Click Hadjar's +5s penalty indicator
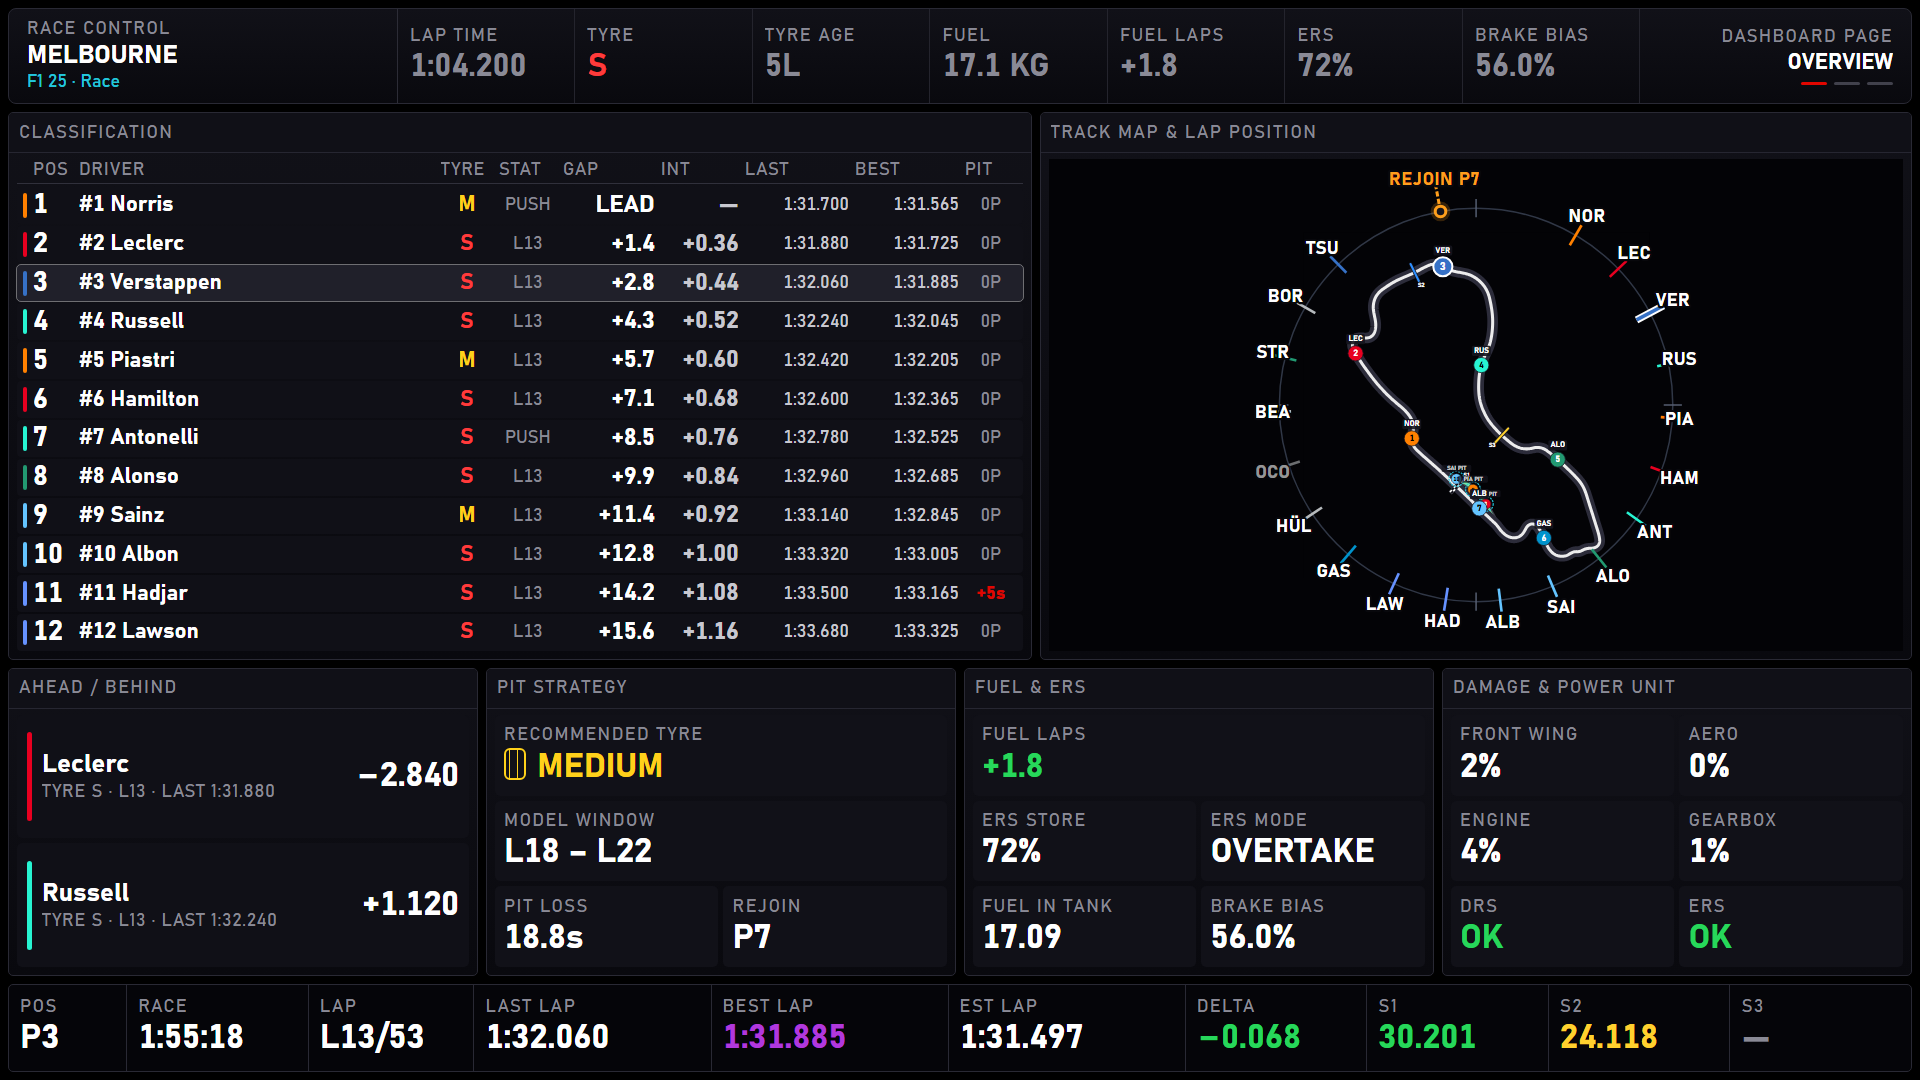This screenshot has height=1080, width=1920. 991,593
